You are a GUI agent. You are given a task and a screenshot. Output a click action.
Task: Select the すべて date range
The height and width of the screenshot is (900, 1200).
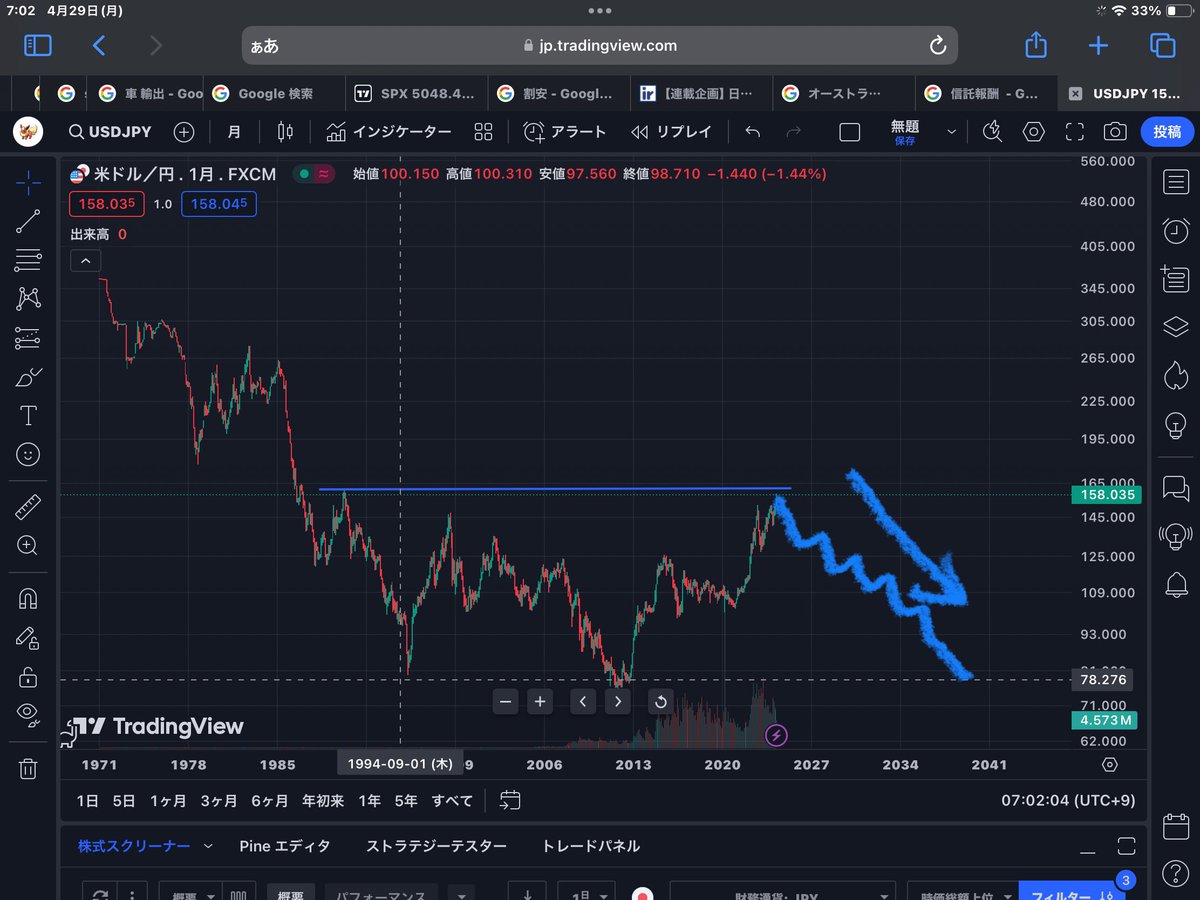452,800
